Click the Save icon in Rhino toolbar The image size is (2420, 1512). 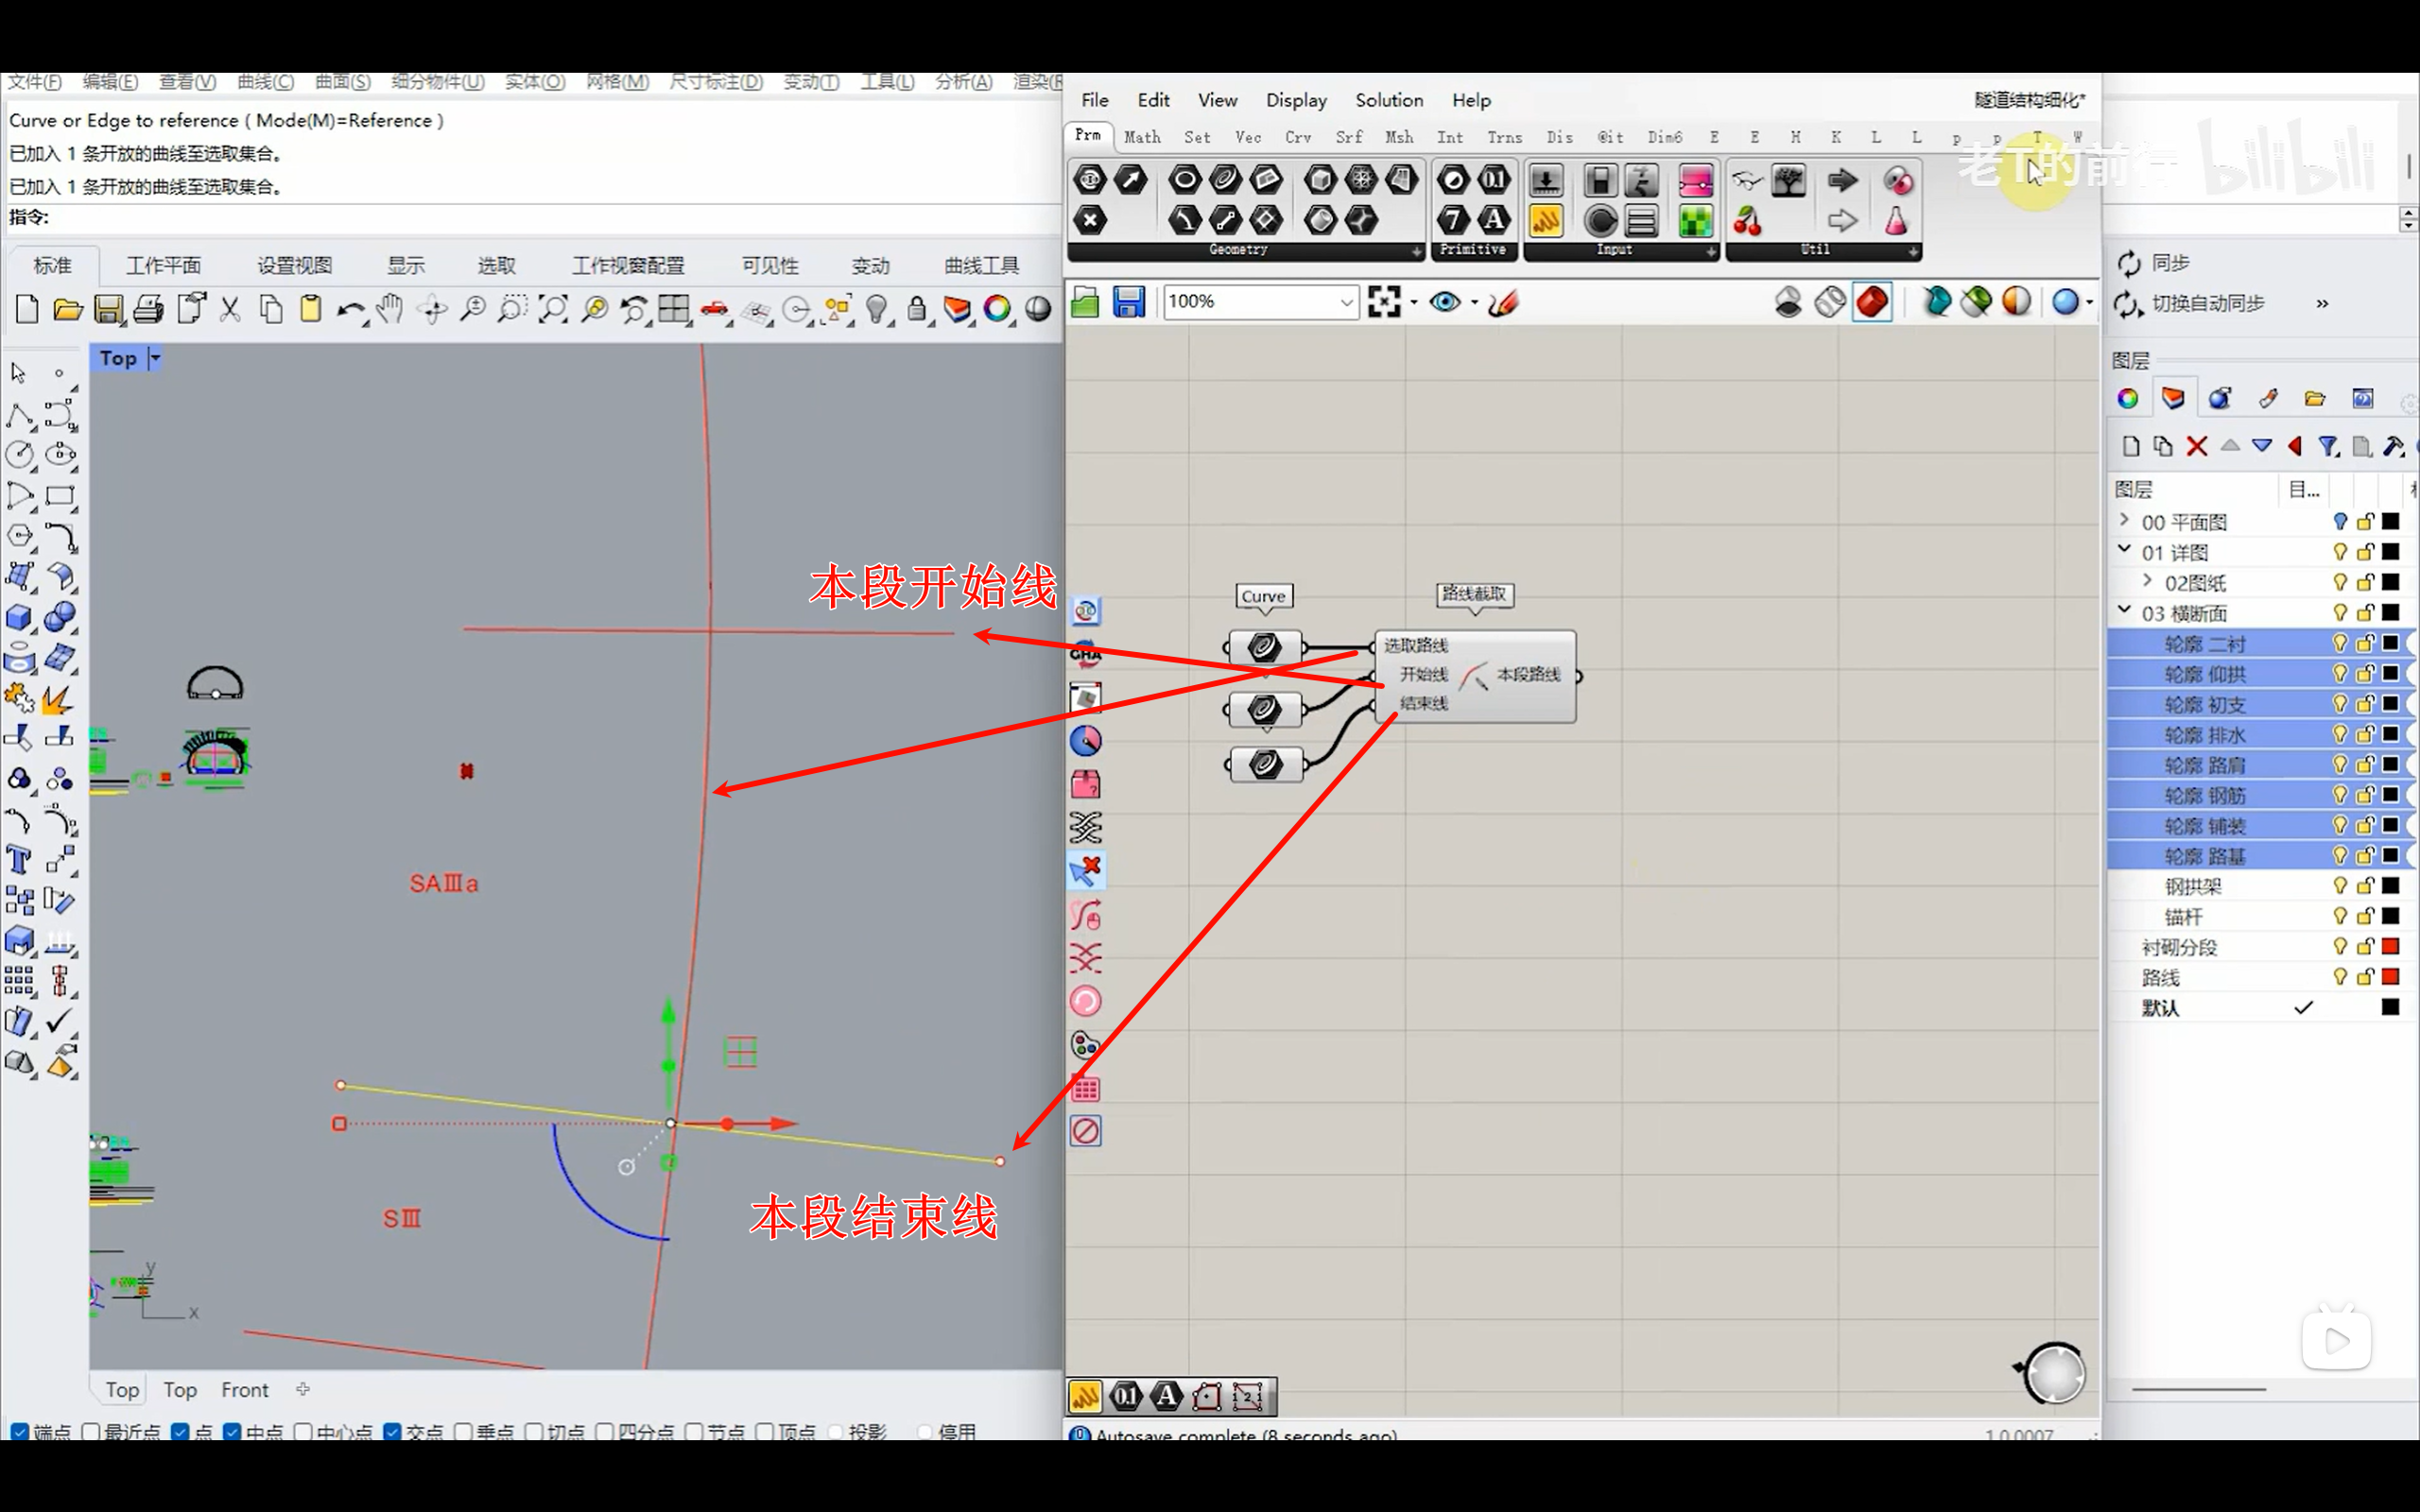109,309
